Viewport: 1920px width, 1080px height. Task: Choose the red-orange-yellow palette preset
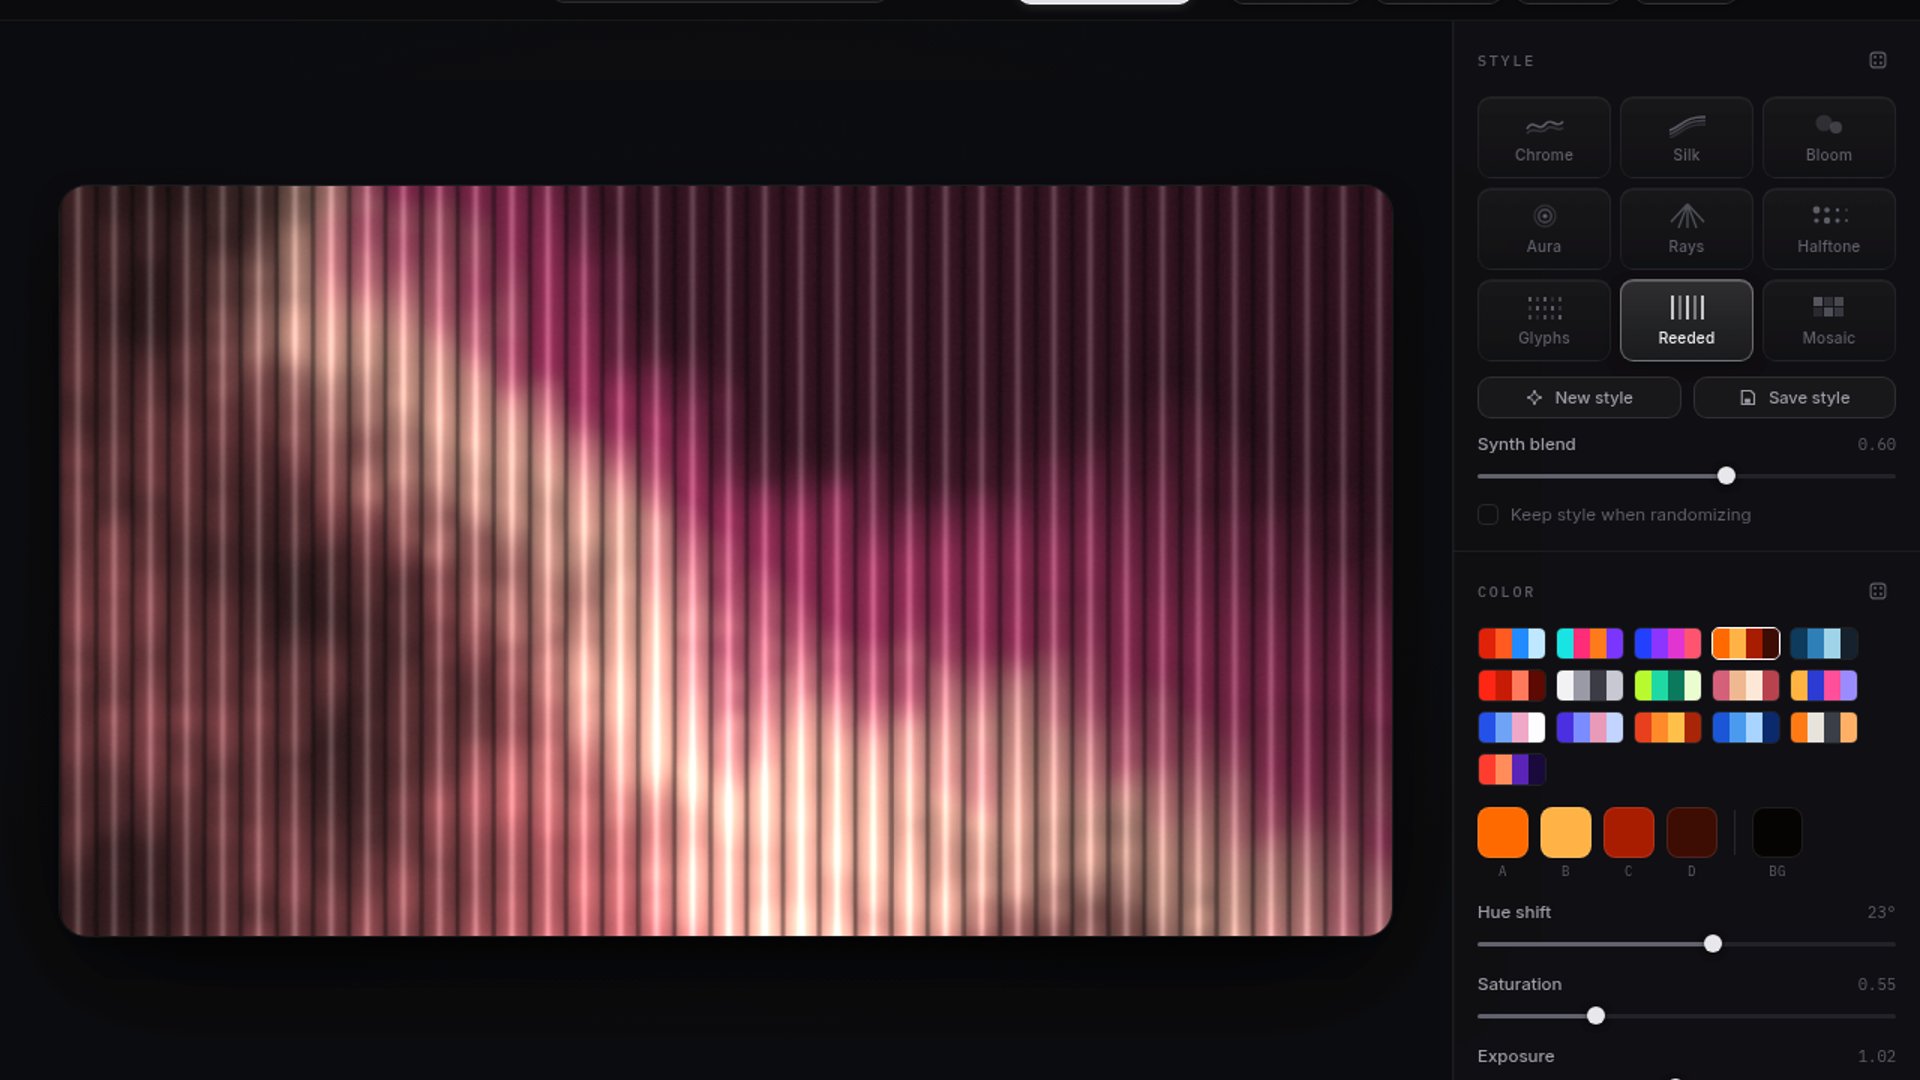(x=1667, y=727)
